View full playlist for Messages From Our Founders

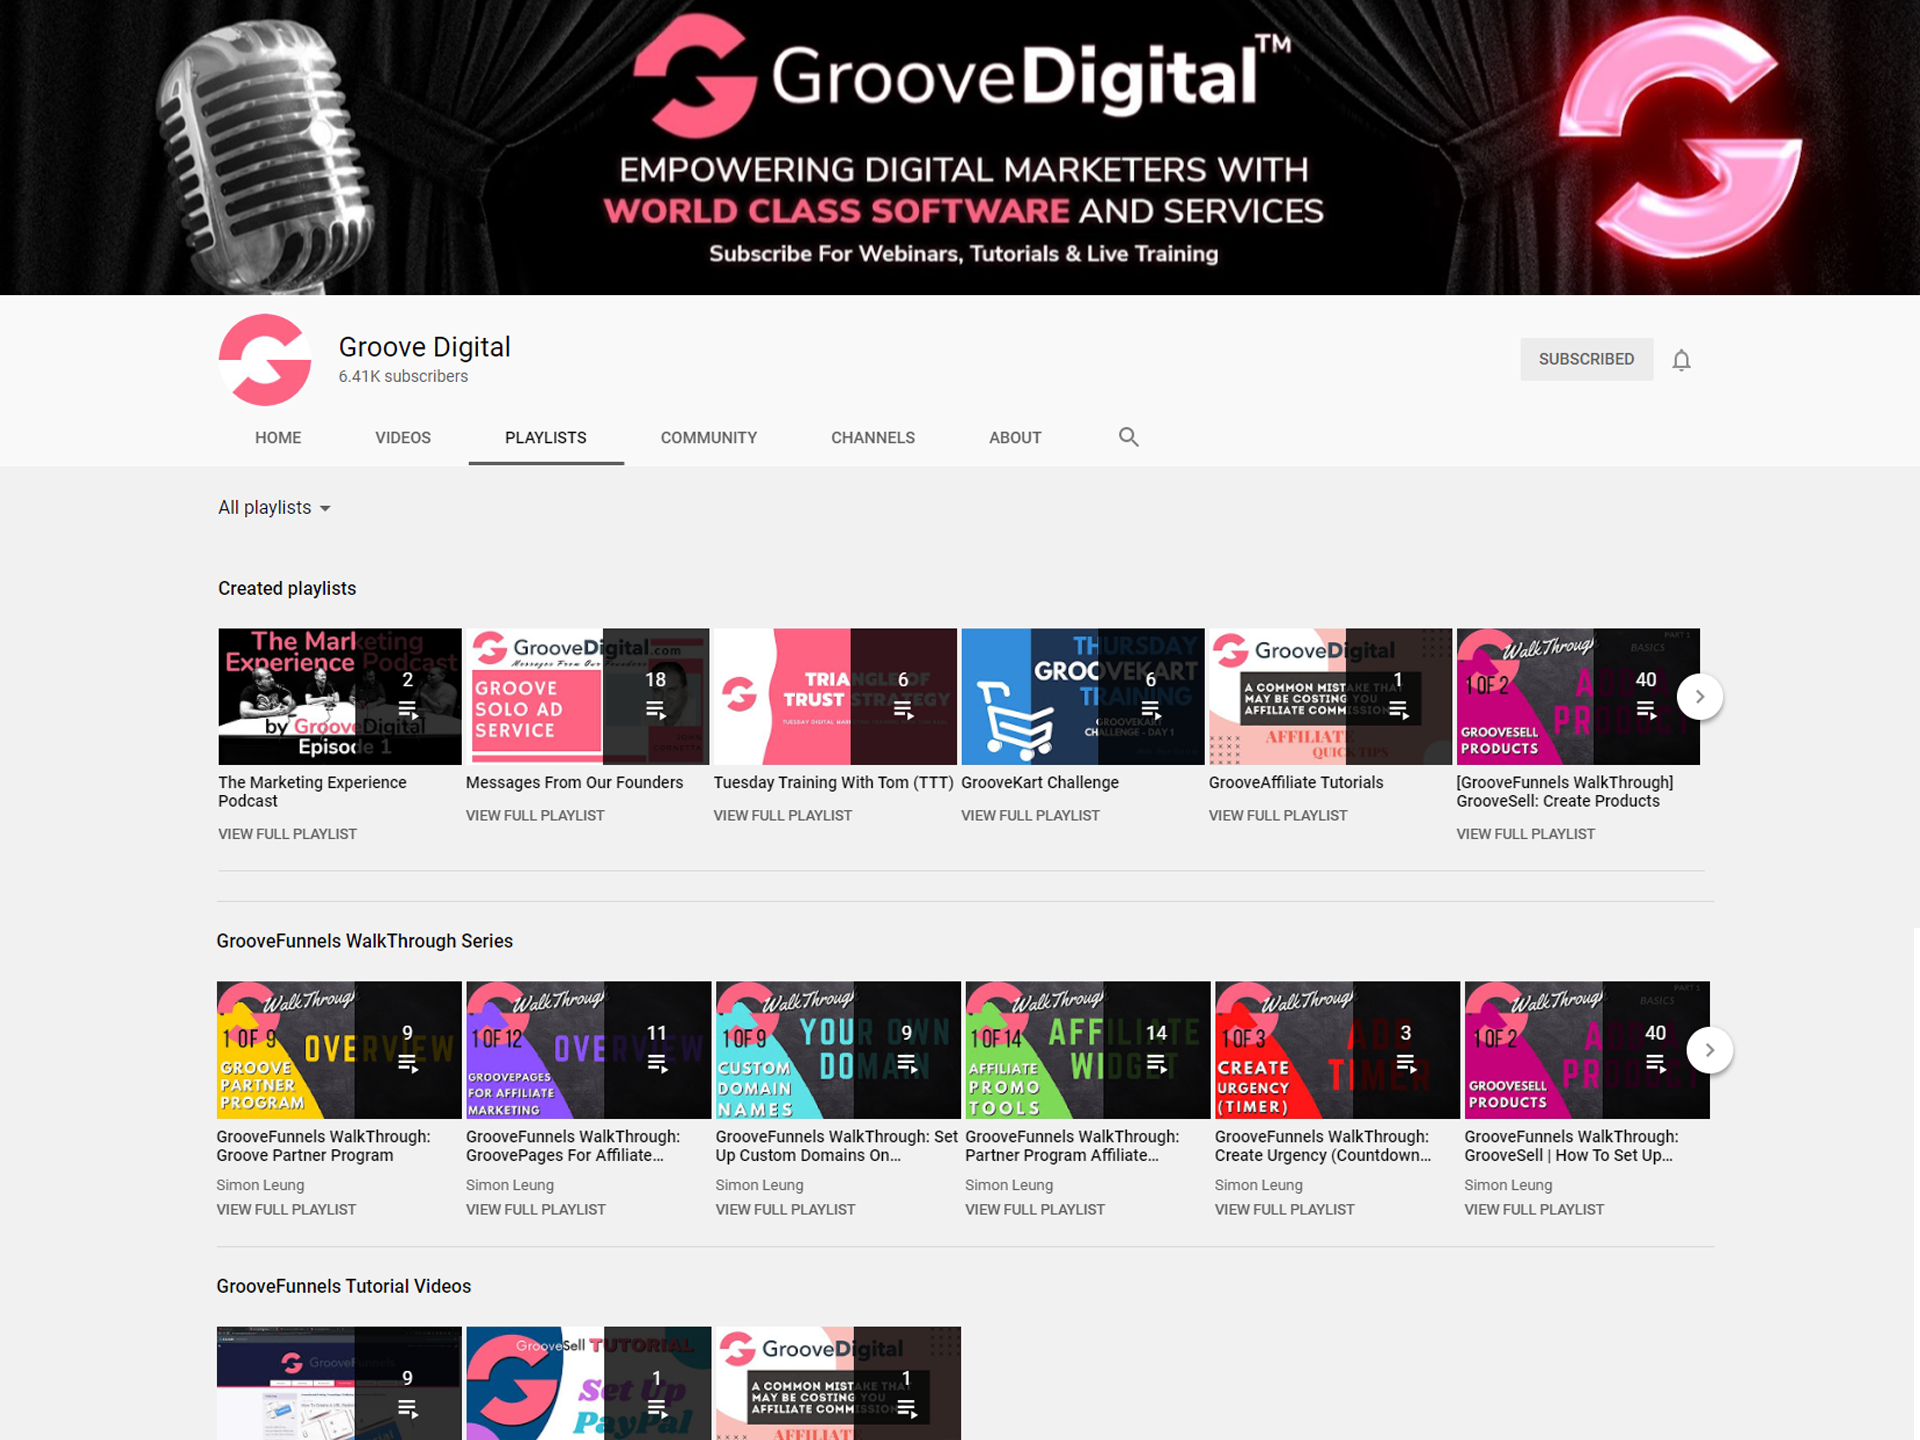(535, 816)
